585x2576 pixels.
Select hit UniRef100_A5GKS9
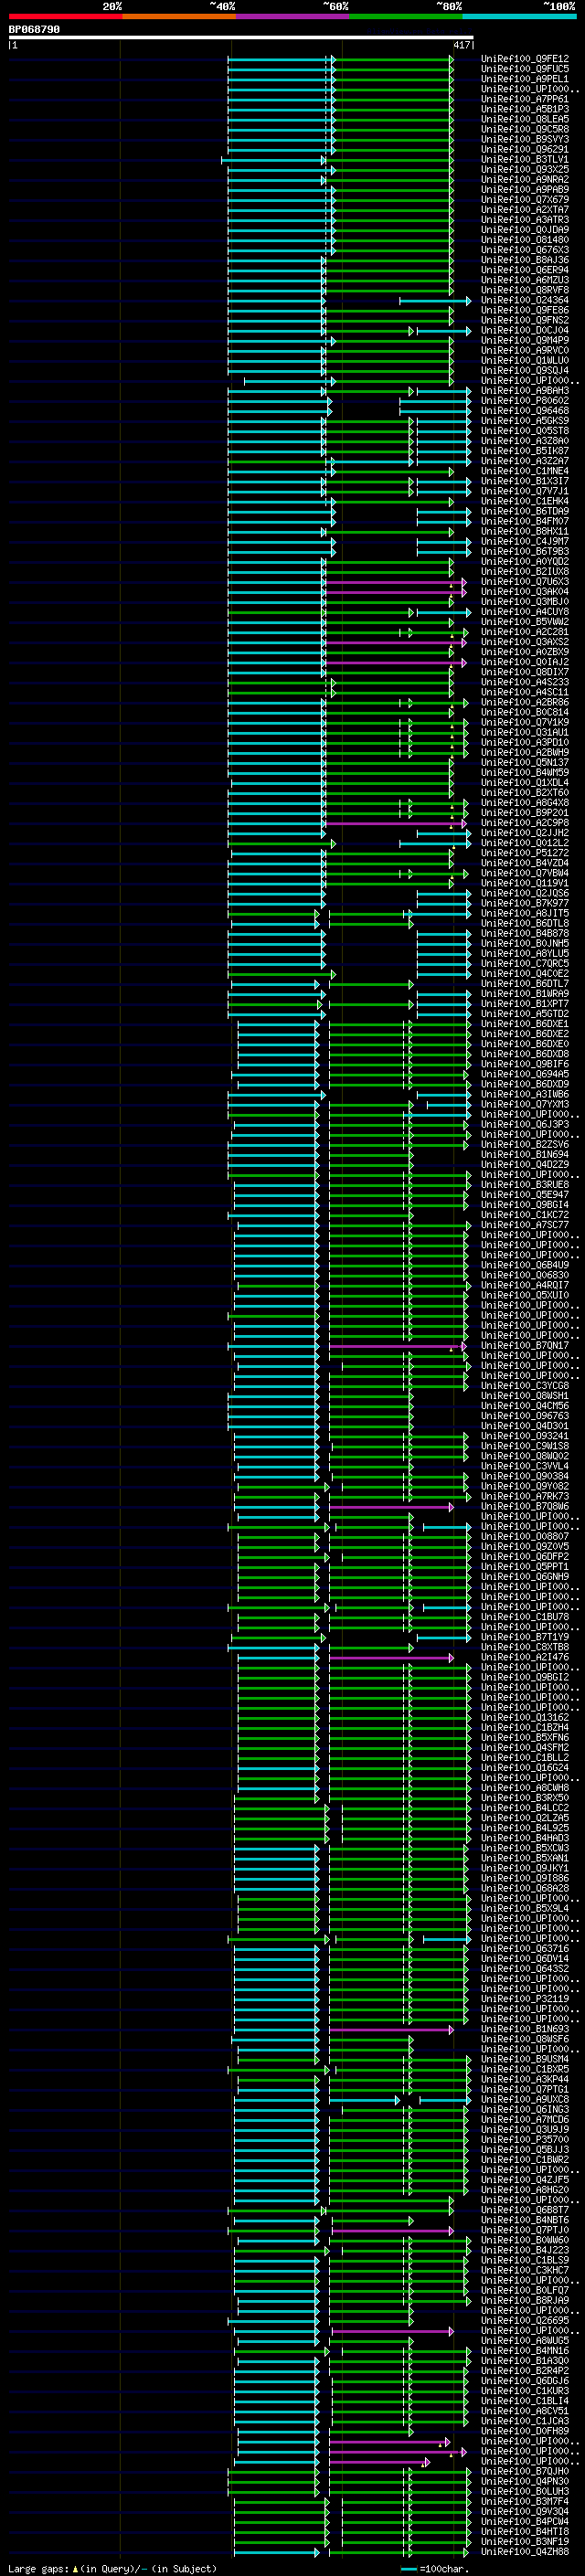(x=525, y=421)
